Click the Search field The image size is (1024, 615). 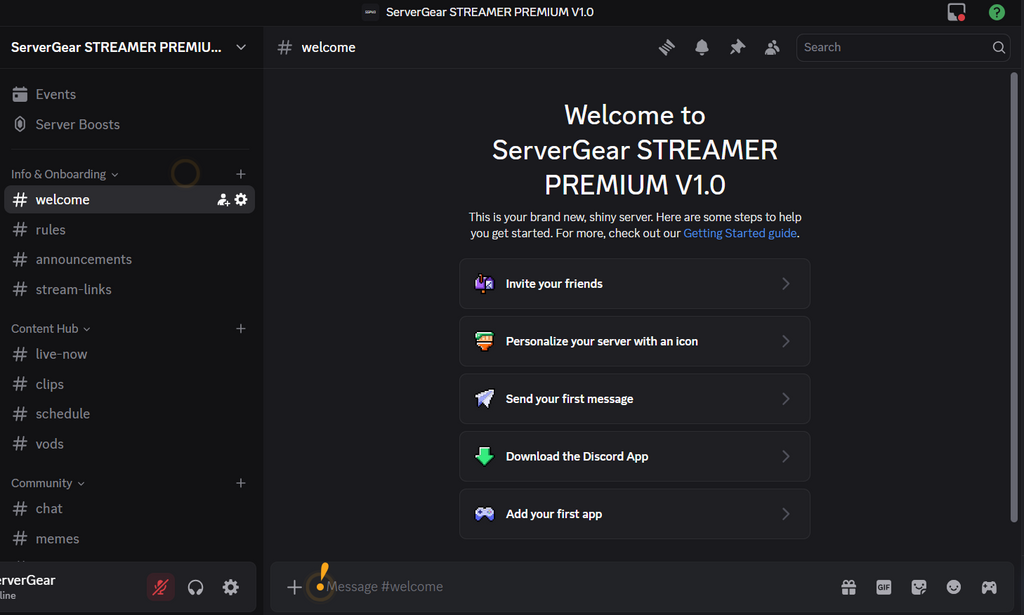895,47
